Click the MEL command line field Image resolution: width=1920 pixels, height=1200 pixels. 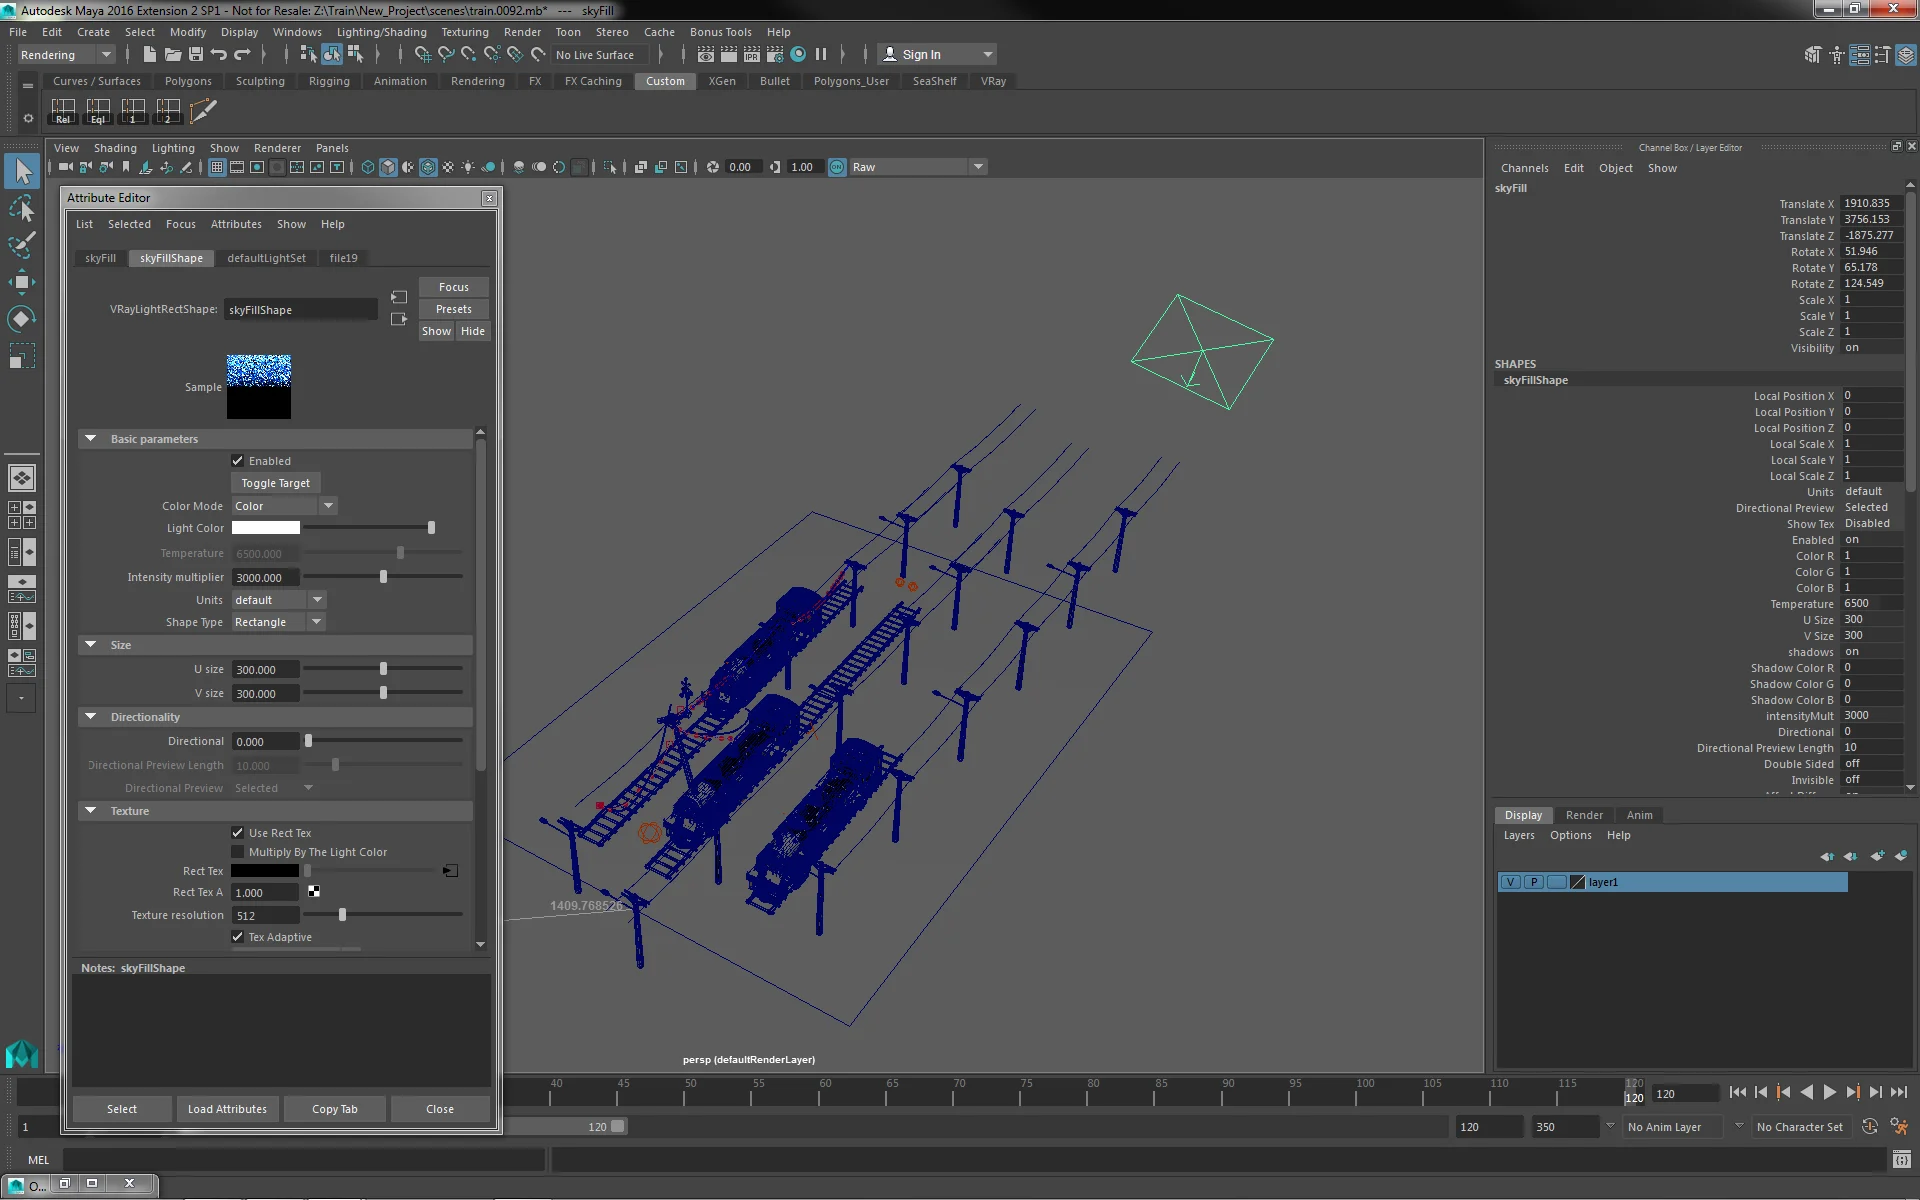pos(304,1160)
